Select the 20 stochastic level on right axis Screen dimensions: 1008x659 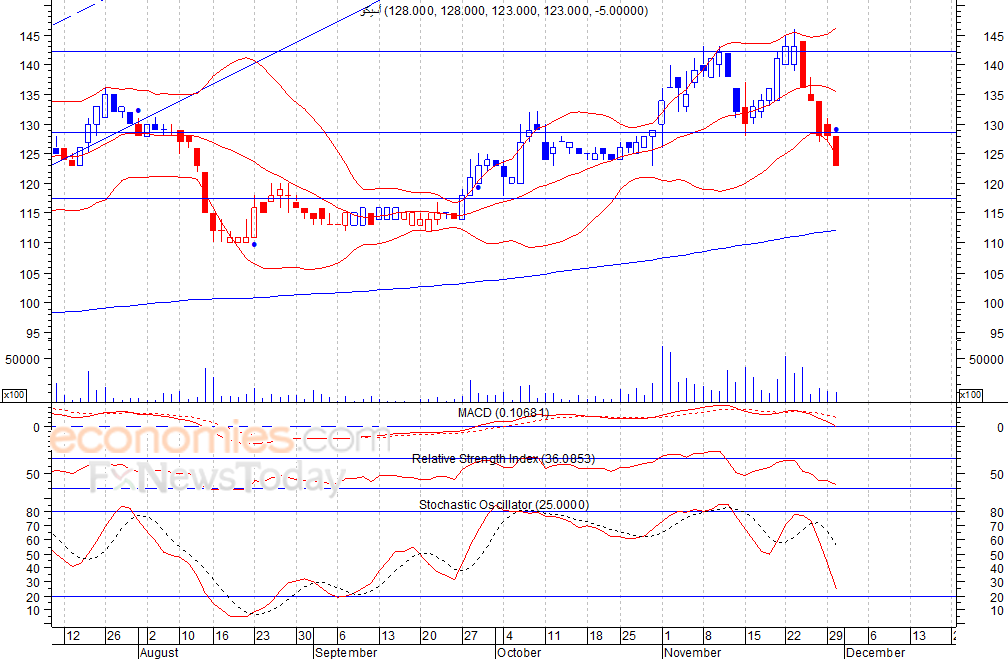coord(996,597)
